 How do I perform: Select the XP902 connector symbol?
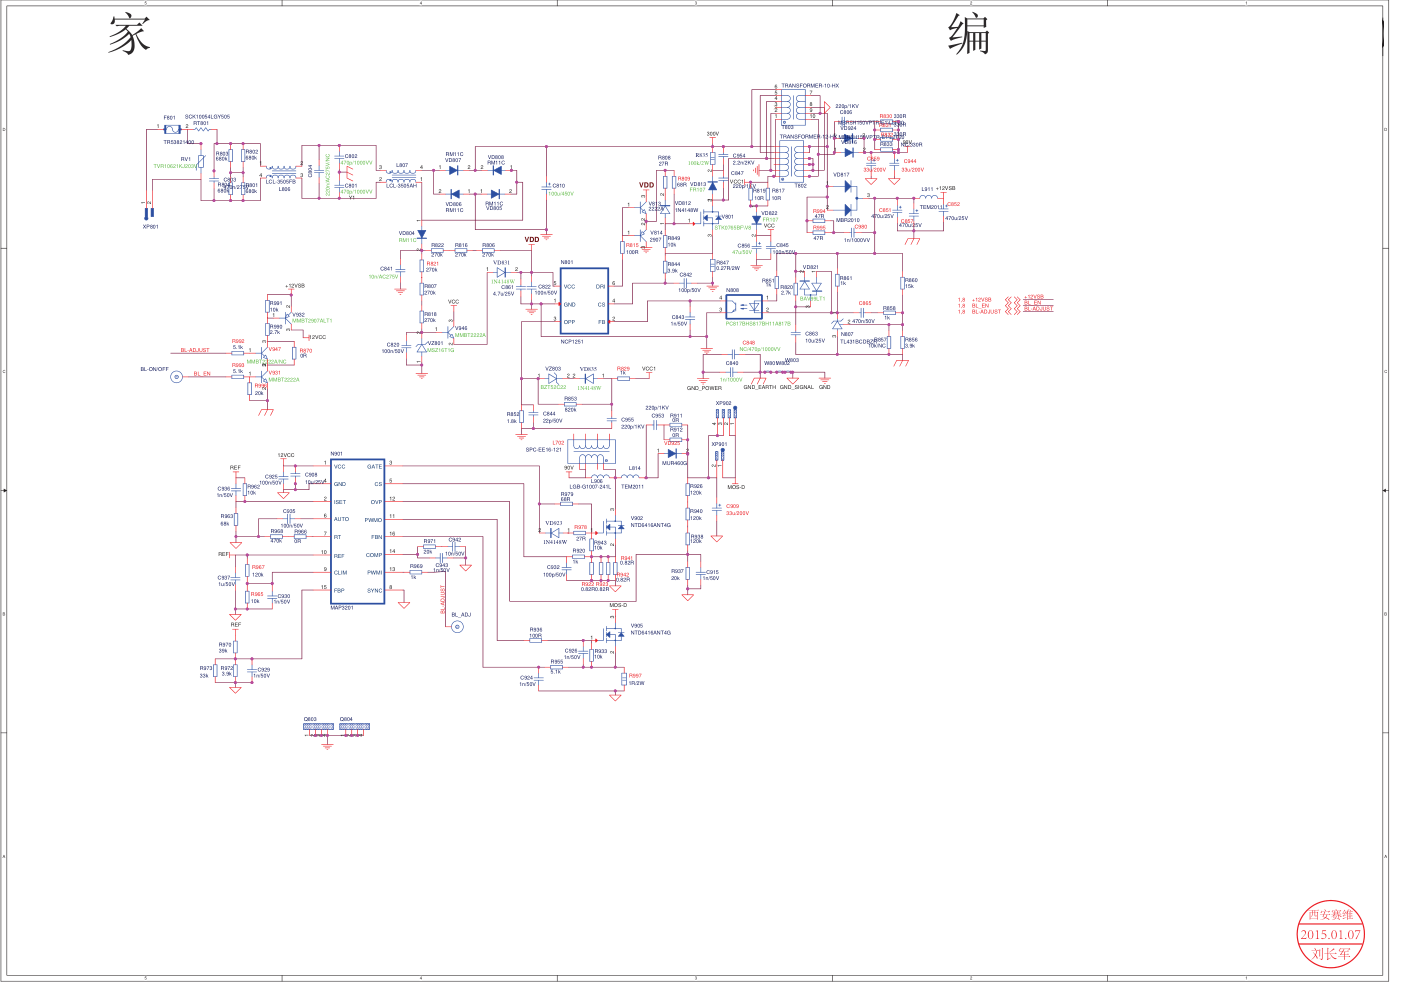tap(726, 412)
